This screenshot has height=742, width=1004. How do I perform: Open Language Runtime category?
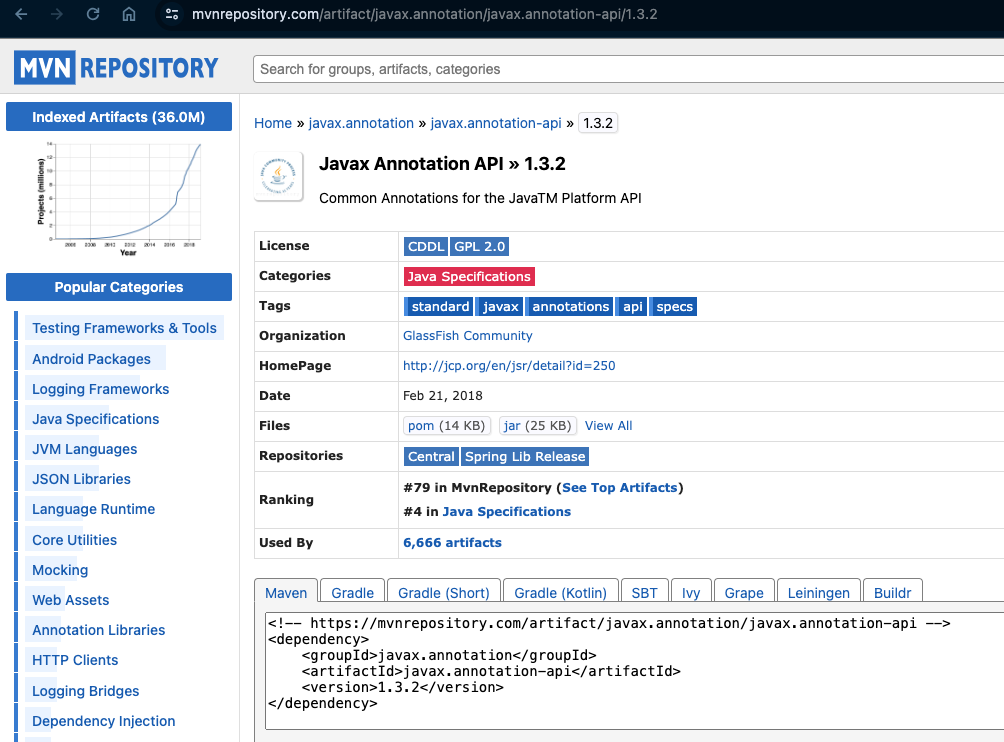(93, 509)
